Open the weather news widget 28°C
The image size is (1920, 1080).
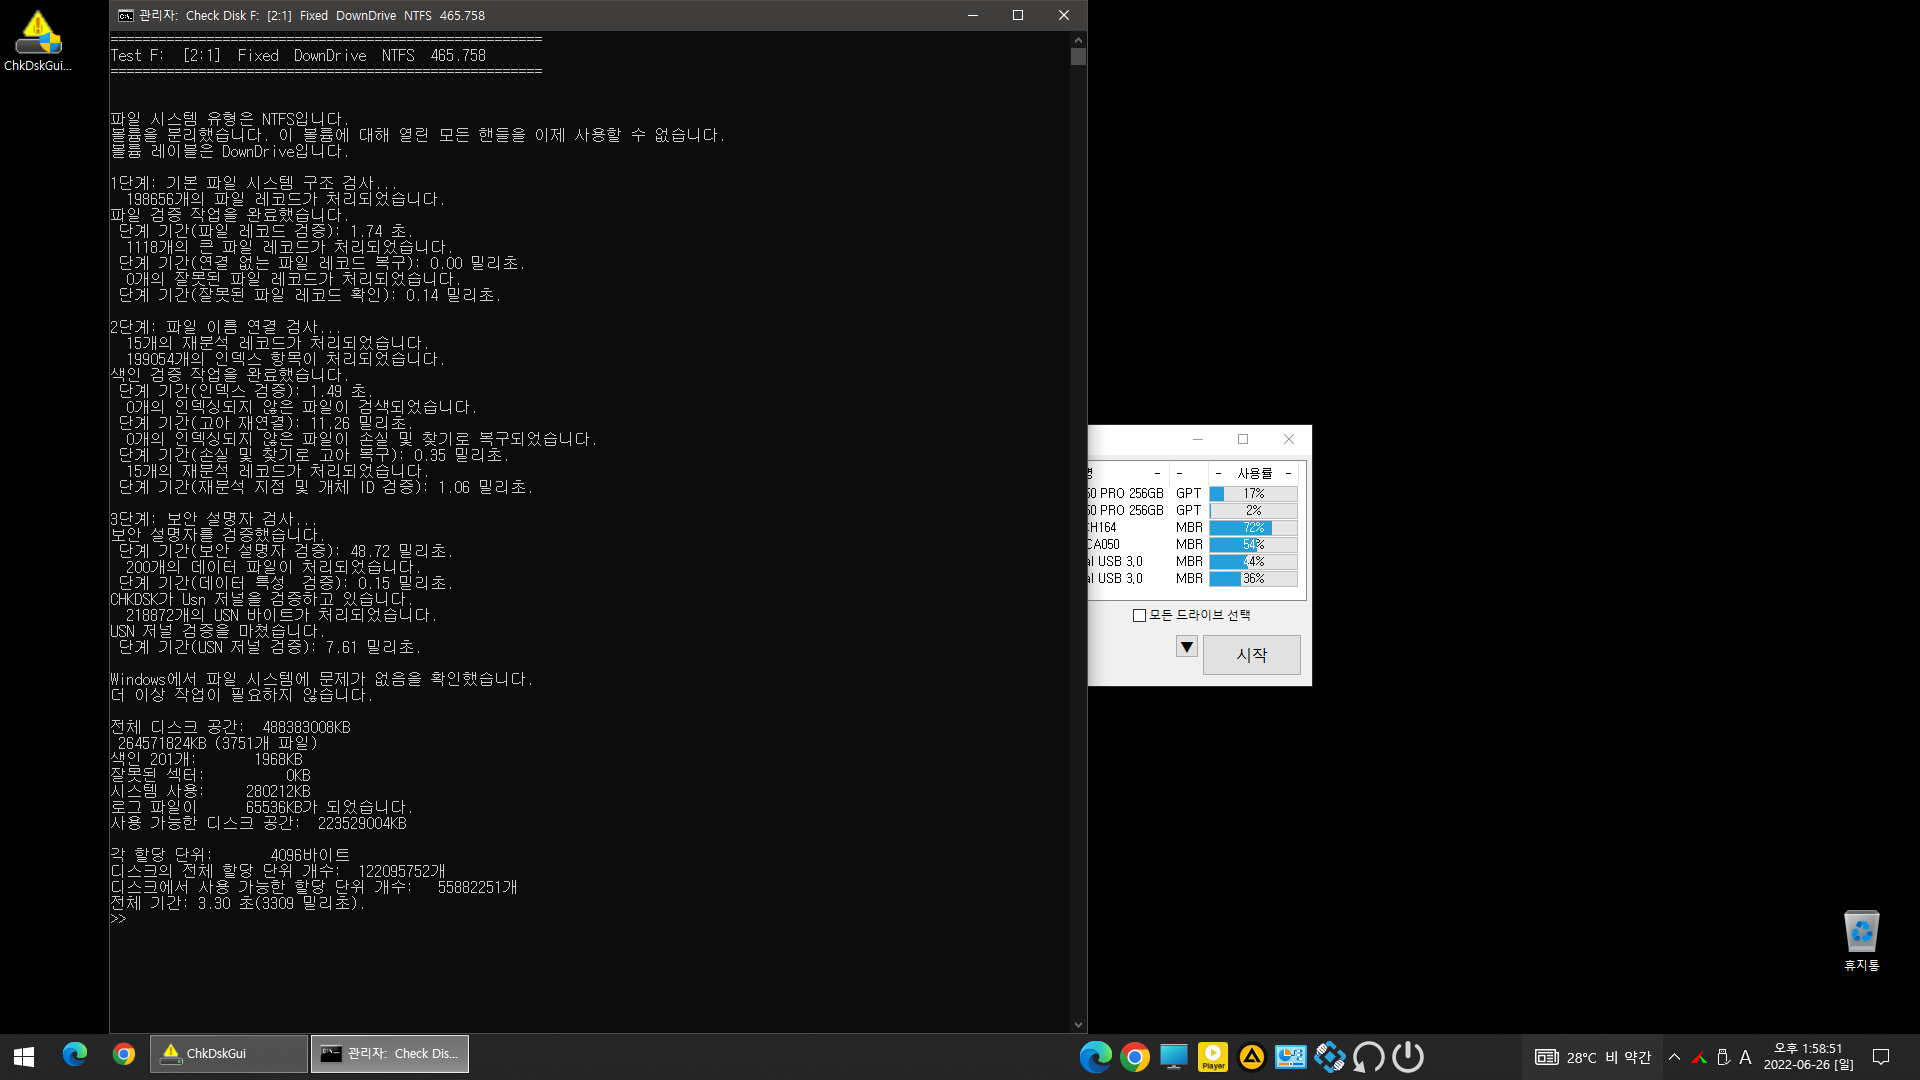coord(1593,1057)
